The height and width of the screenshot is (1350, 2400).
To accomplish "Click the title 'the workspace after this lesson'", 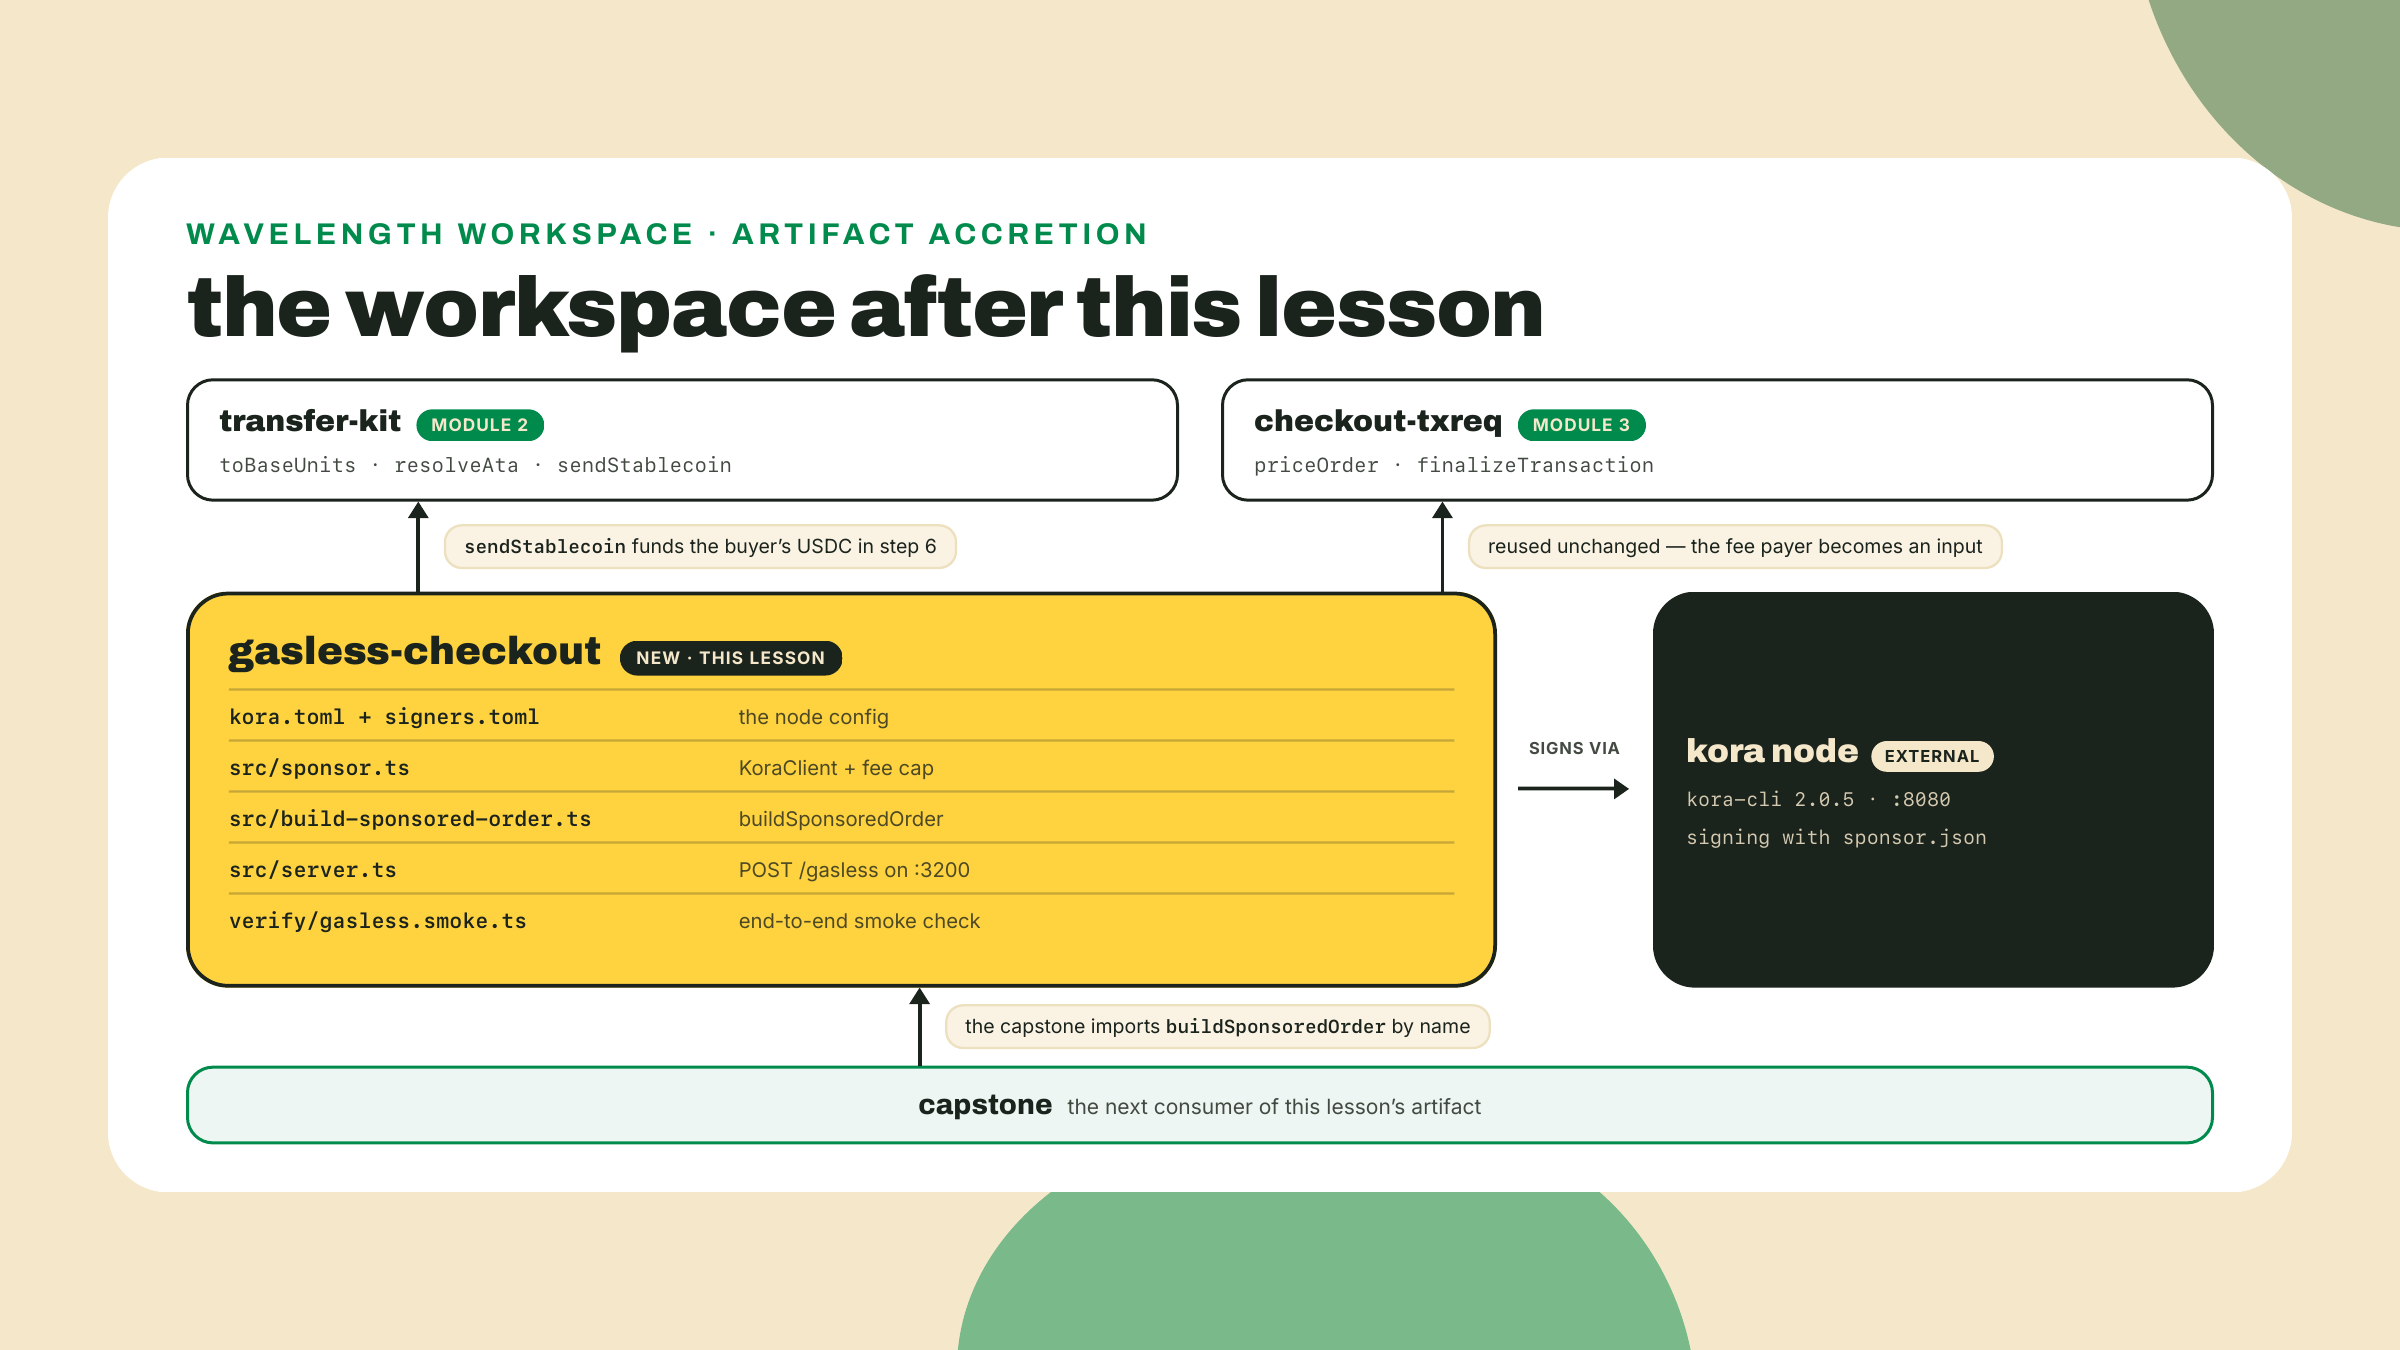I will 865,308.
